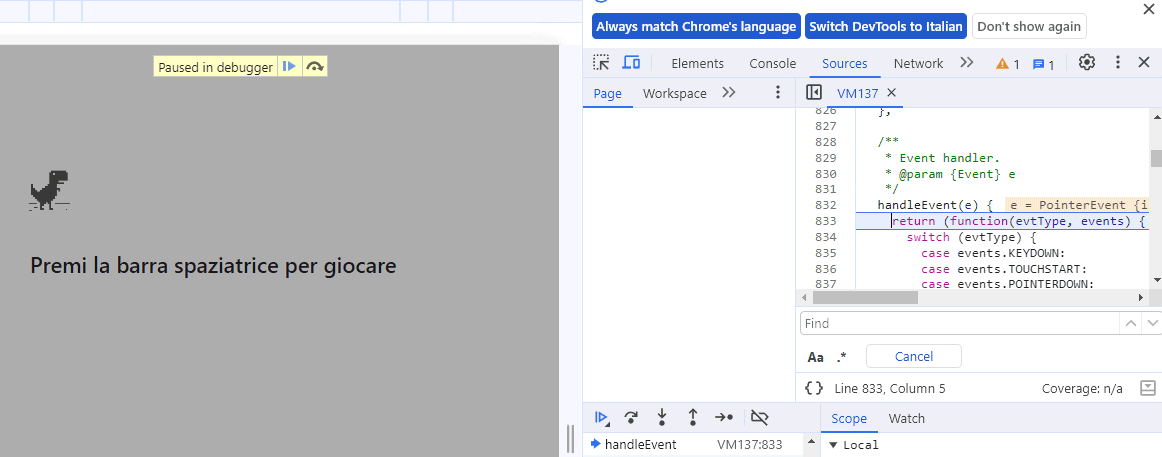Click line number 833 in the gutter
This screenshot has width=1162, height=457.
tap(826, 221)
